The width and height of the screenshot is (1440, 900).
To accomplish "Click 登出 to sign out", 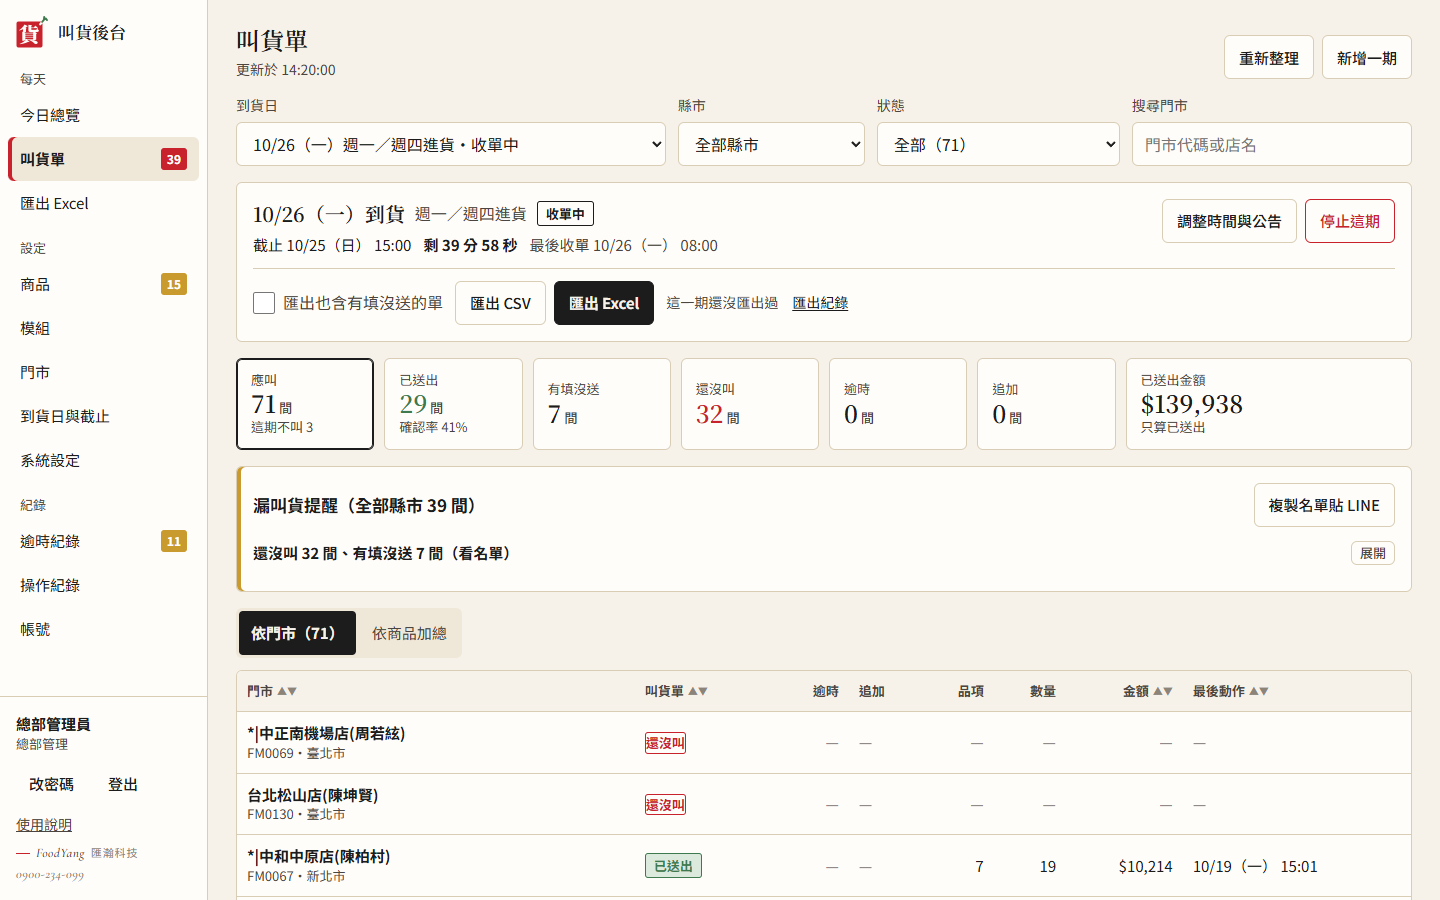I will pos(123,784).
